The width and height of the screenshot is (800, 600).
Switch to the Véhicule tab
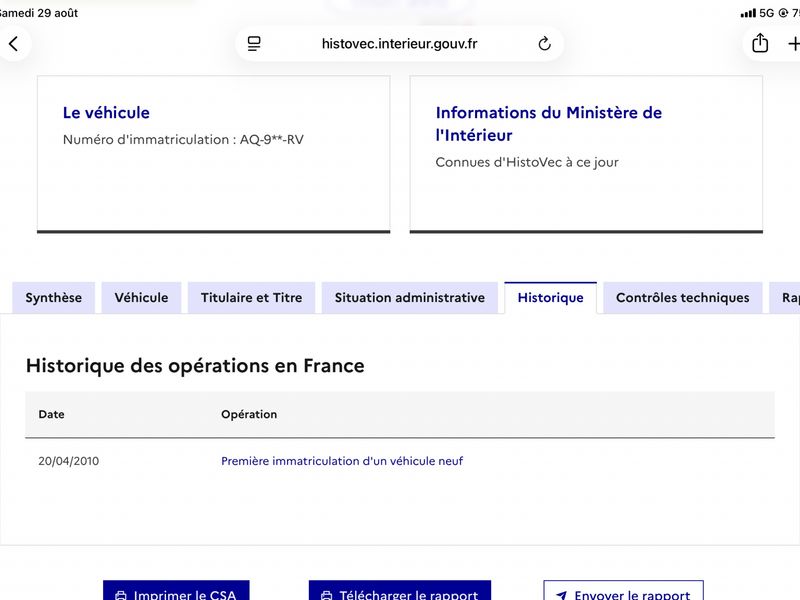coord(141,297)
